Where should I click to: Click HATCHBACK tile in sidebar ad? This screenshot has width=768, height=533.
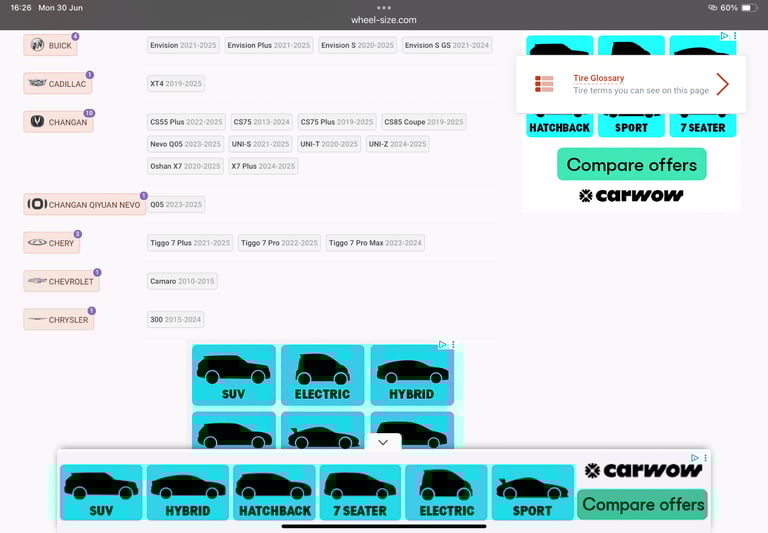(559, 125)
